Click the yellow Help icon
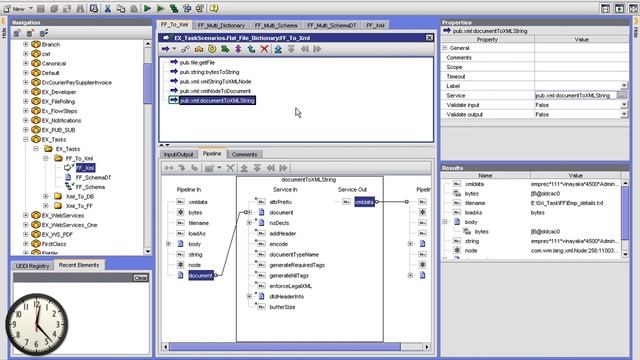This screenshot has height=360, width=640. (214, 8)
